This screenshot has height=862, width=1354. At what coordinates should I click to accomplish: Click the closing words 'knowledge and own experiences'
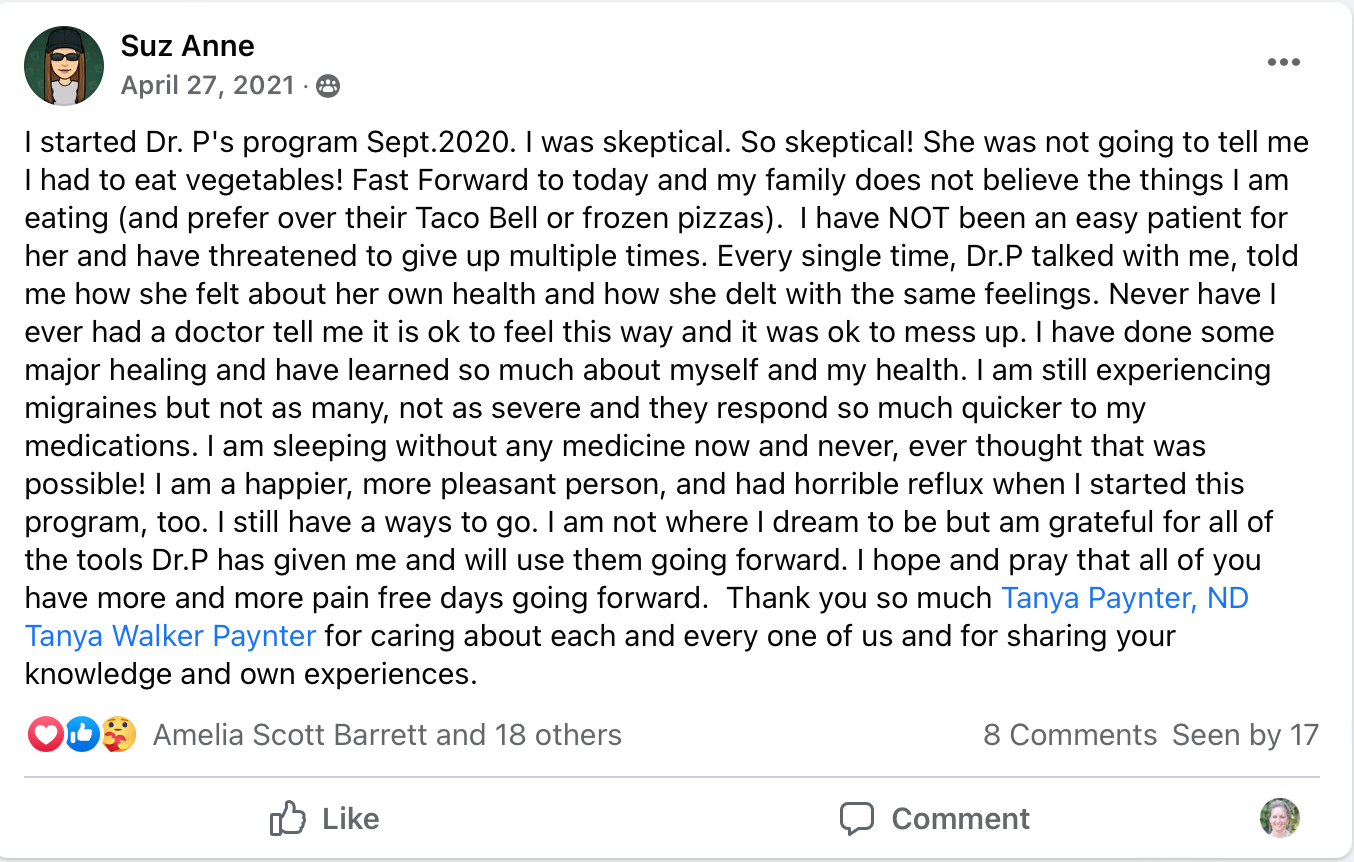[250, 674]
